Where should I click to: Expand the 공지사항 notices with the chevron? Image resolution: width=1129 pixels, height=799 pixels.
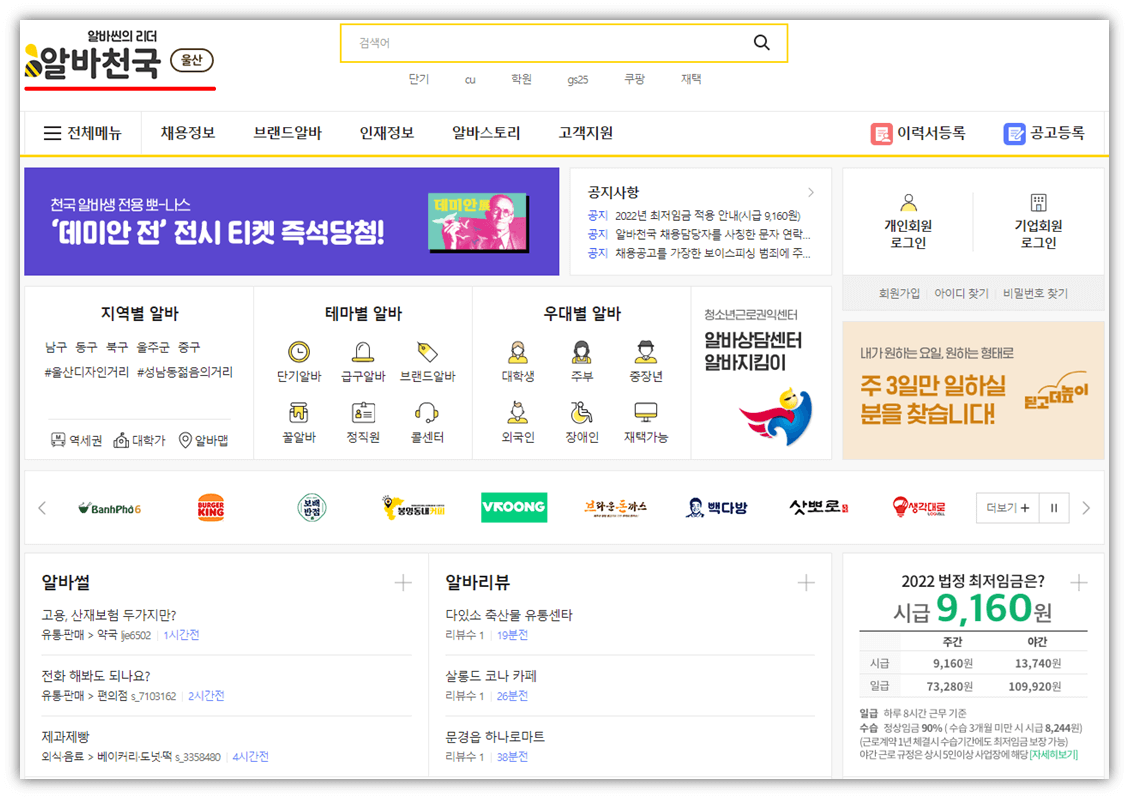pyautogui.click(x=811, y=192)
